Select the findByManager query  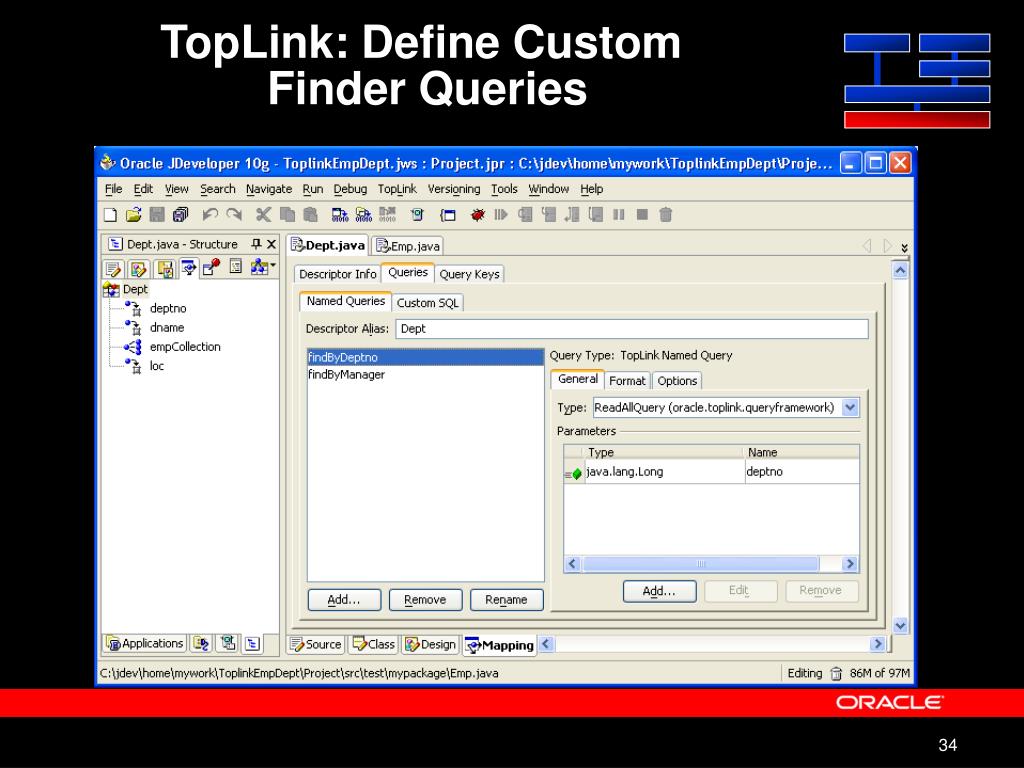tap(425, 375)
